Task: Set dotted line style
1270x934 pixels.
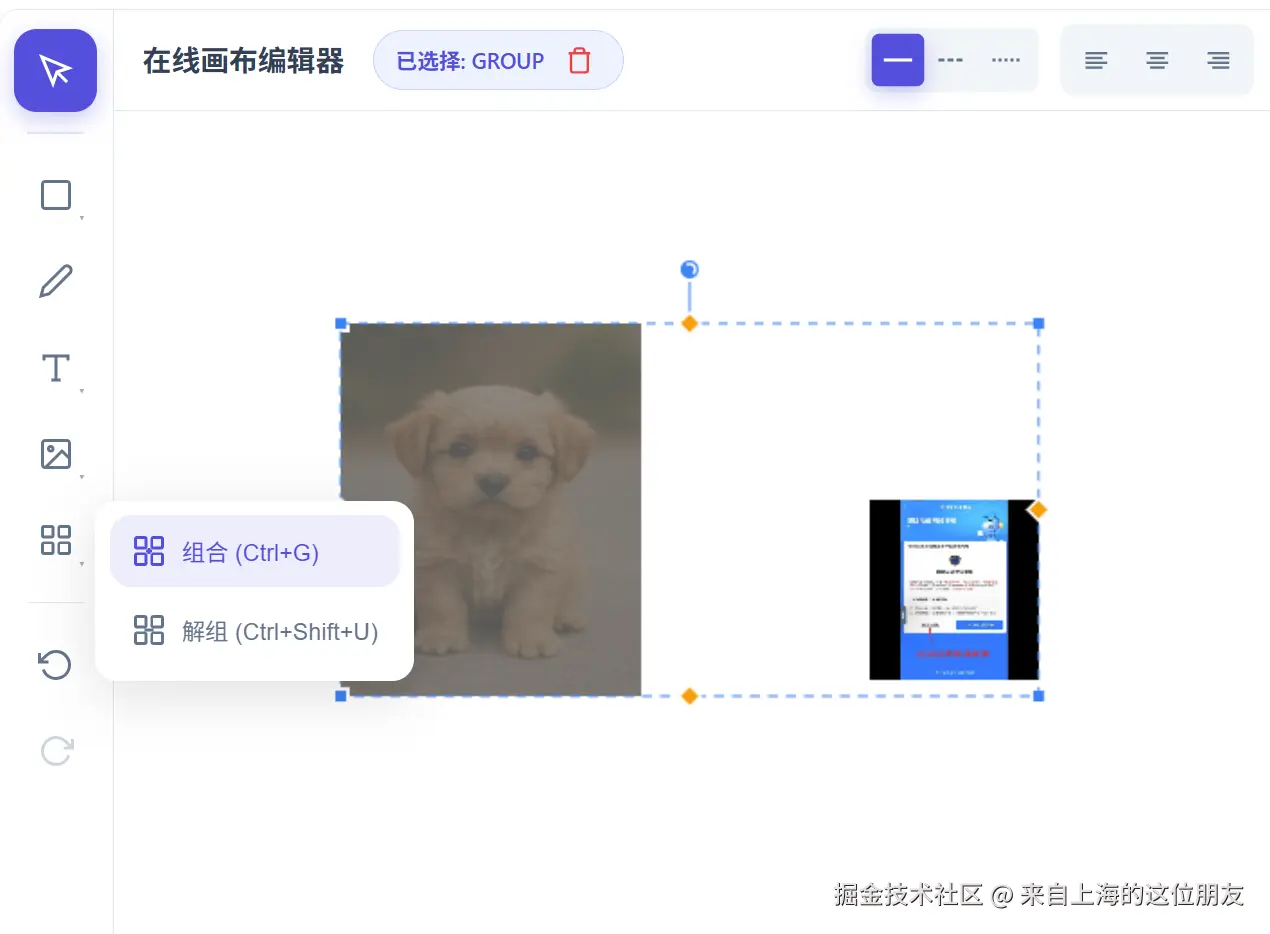Action: point(1006,60)
